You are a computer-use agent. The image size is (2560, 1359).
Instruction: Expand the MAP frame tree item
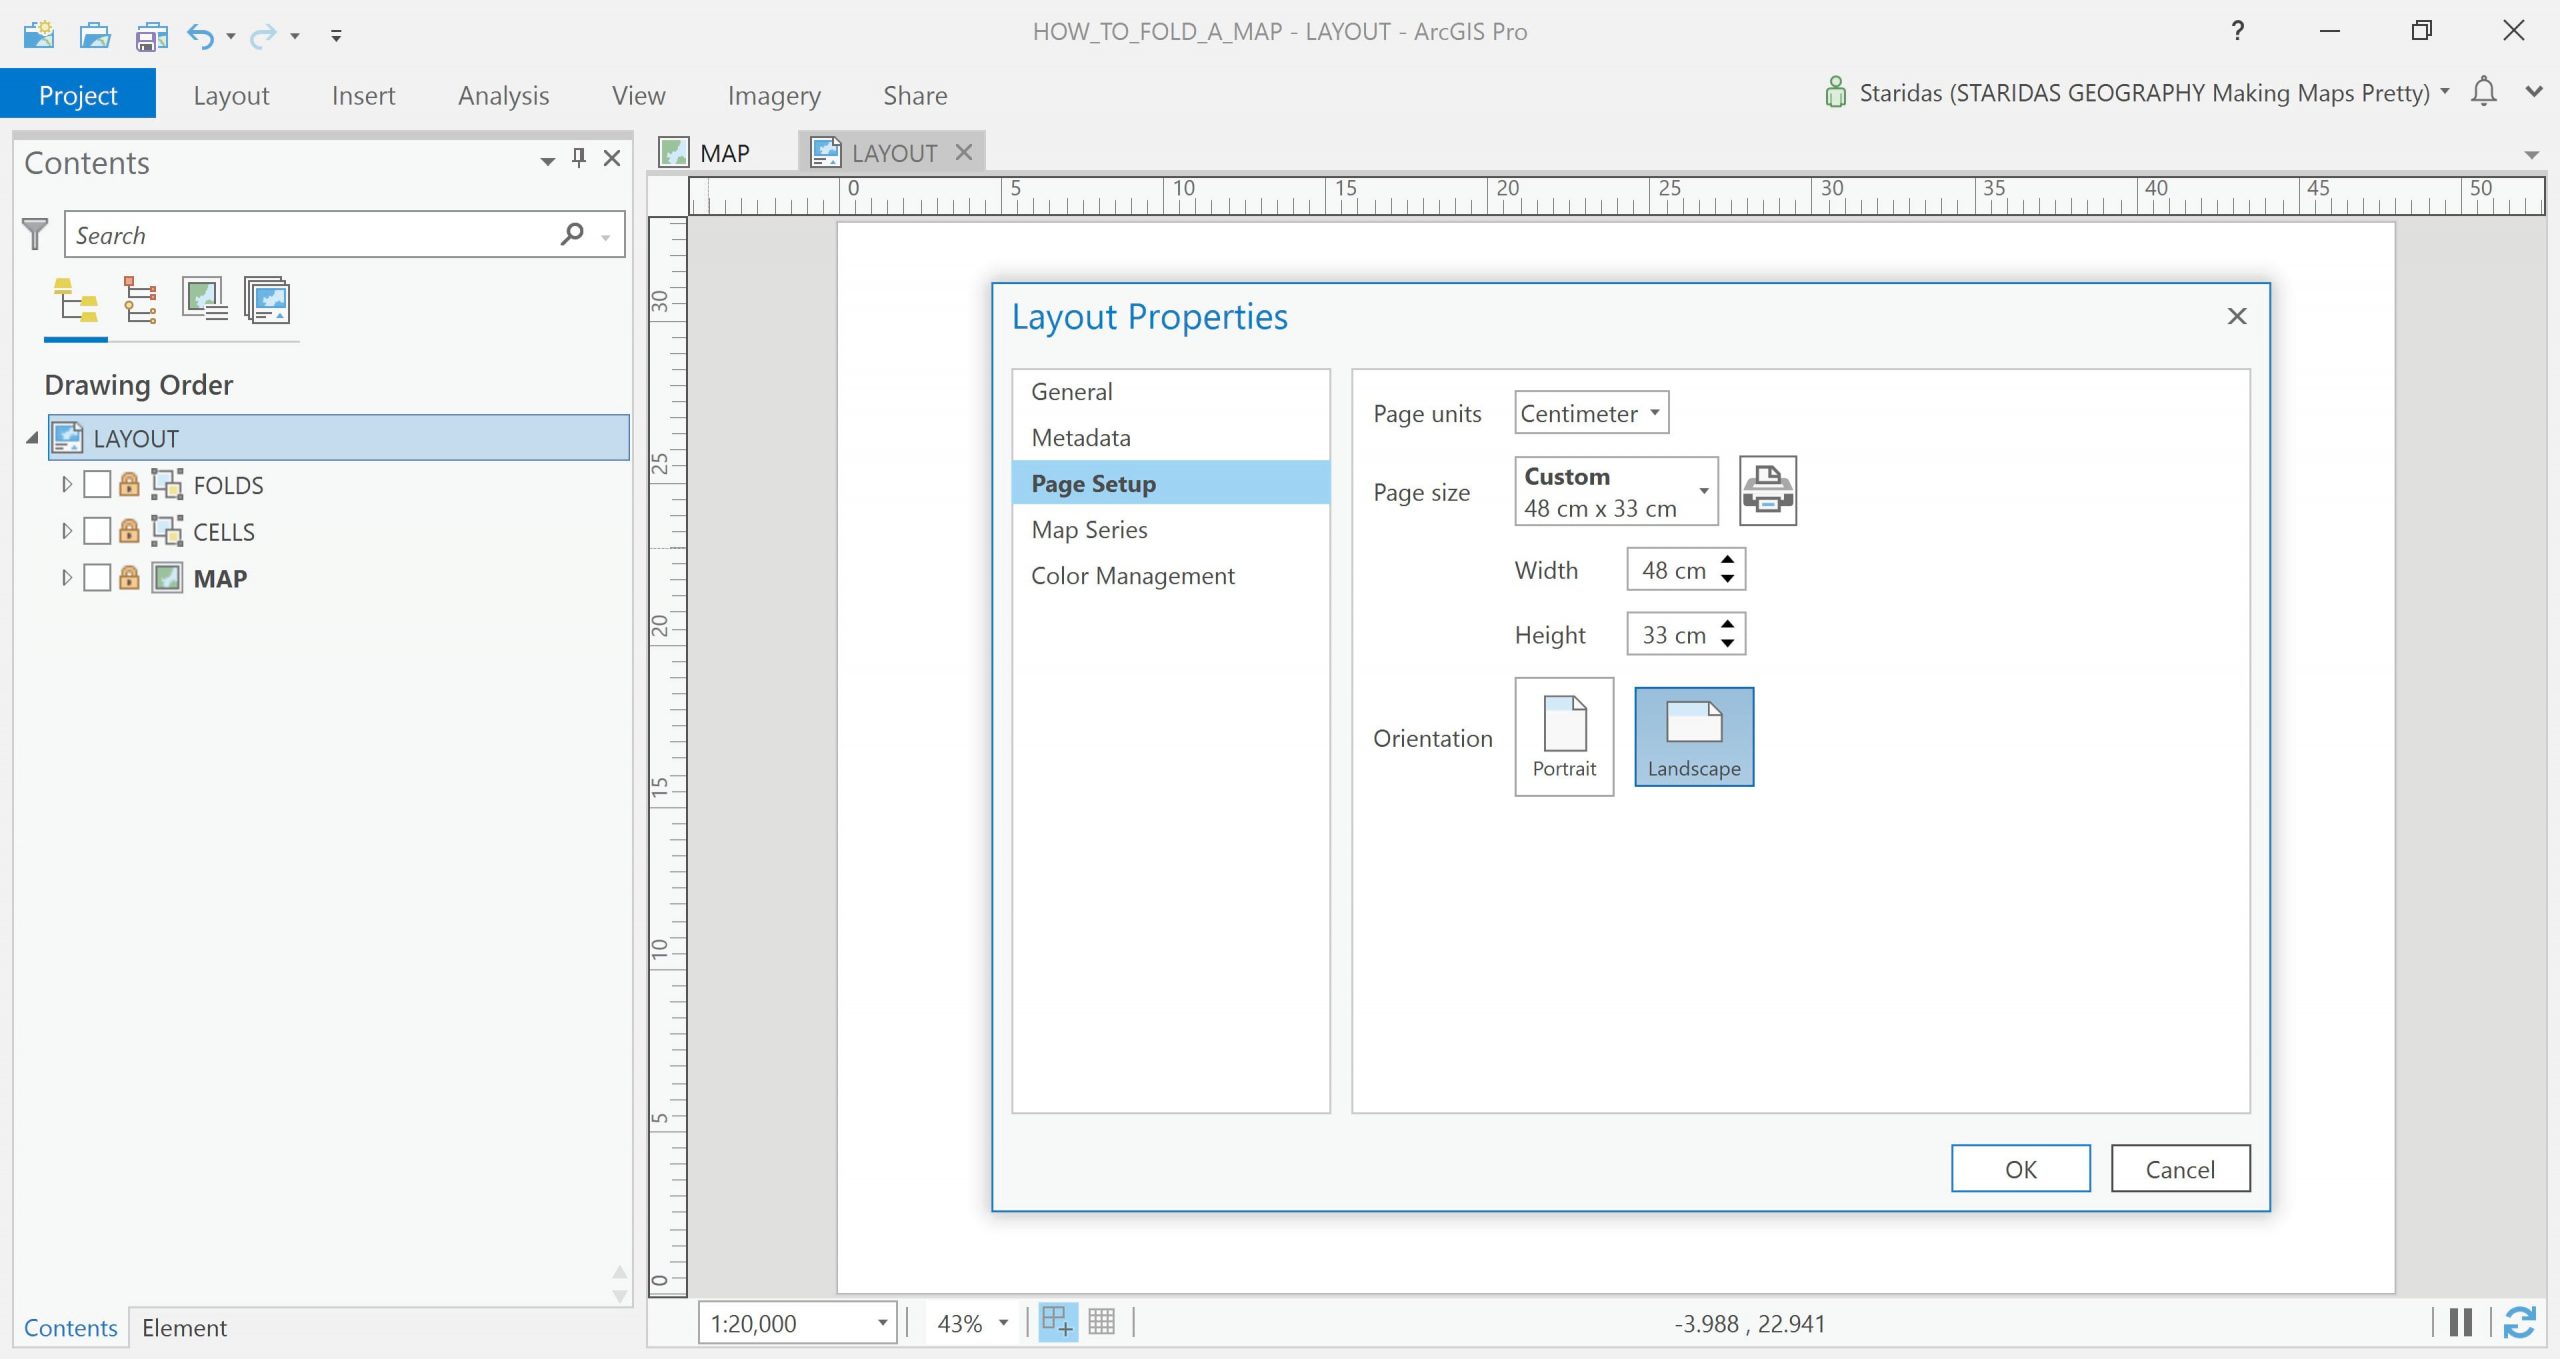[66, 578]
